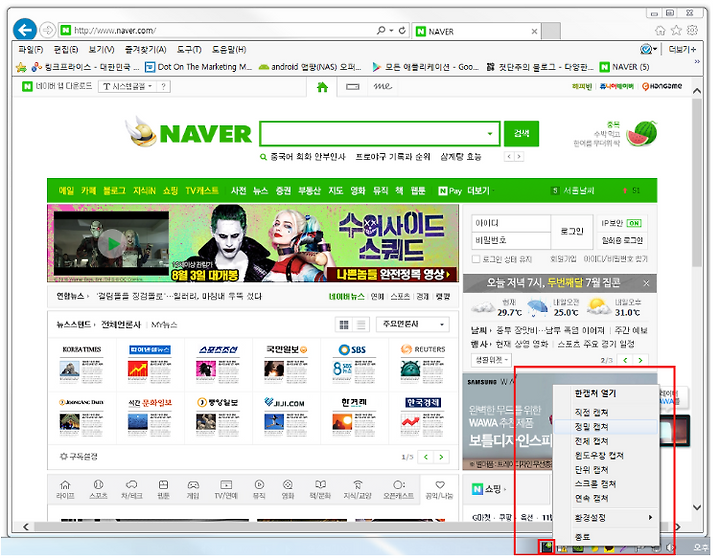720x560 pixels.
Task: Open Favorites with the star icon
Action: pyautogui.click(x=676, y=30)
